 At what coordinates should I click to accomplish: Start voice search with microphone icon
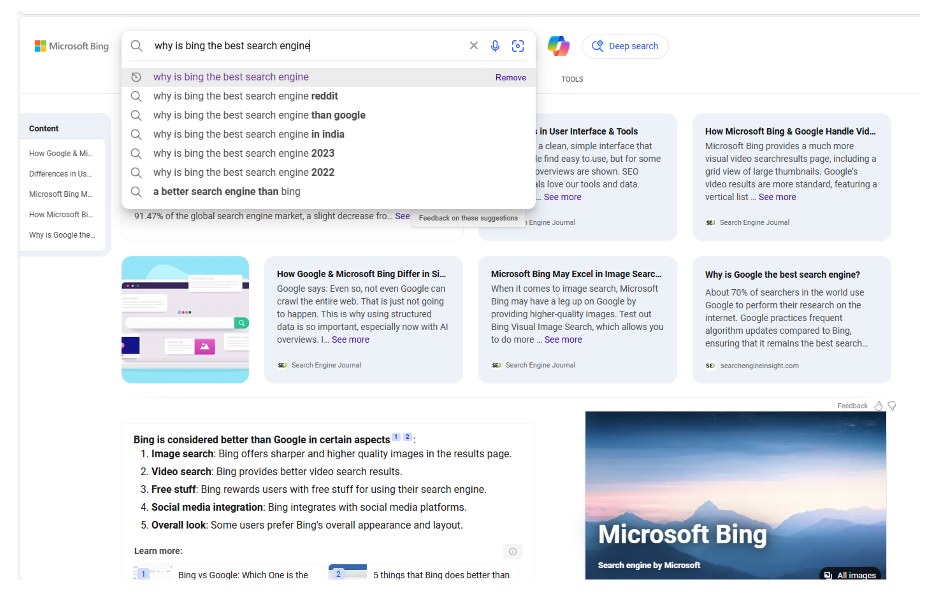(495, 46)
